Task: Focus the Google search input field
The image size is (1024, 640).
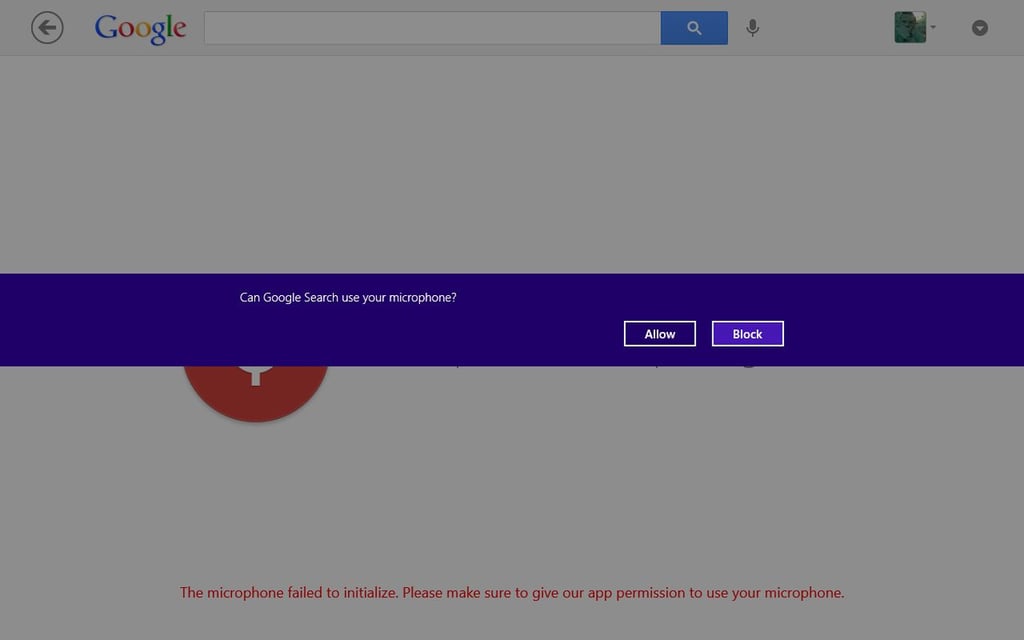Action: (432, 28)
